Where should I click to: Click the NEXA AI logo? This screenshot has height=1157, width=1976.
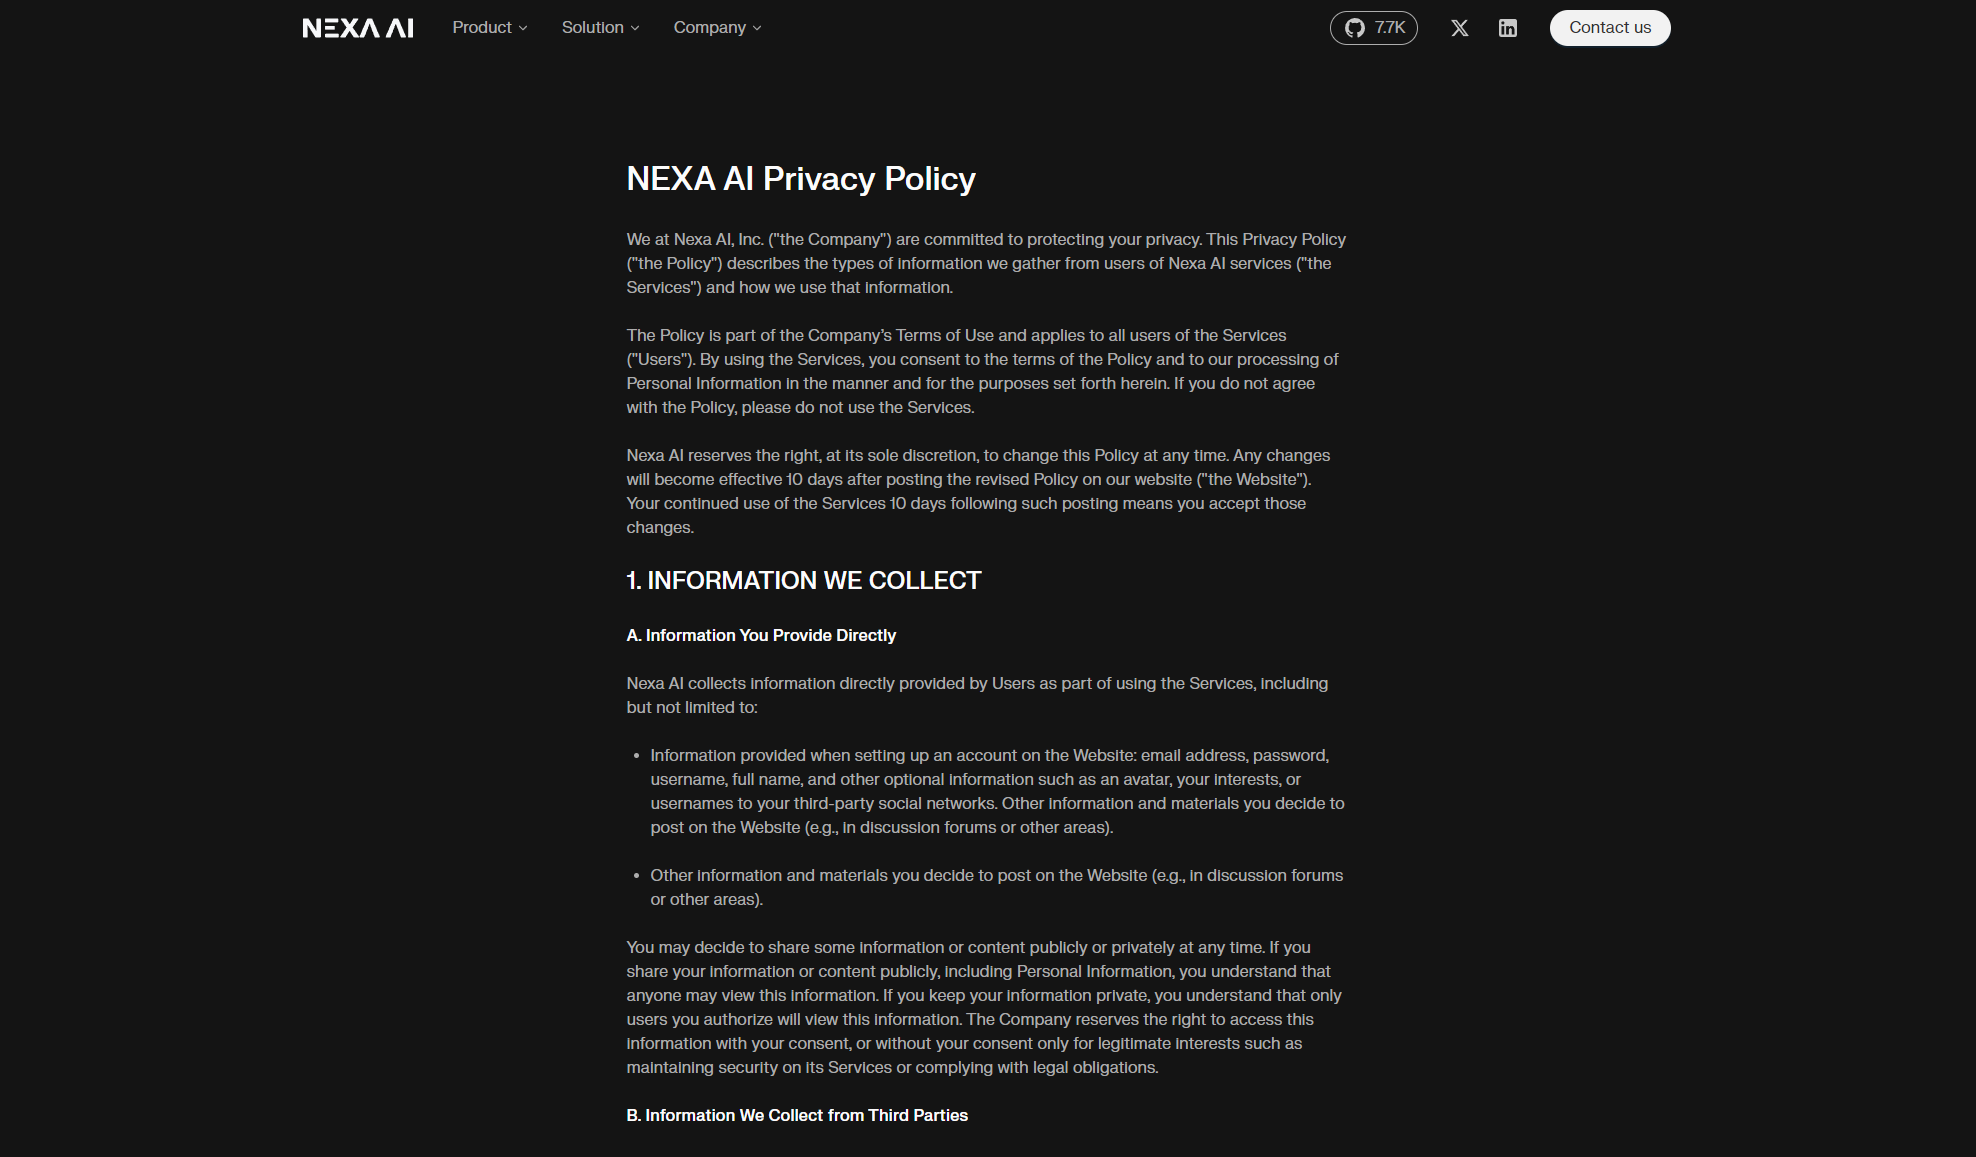(x=357, y=28)
